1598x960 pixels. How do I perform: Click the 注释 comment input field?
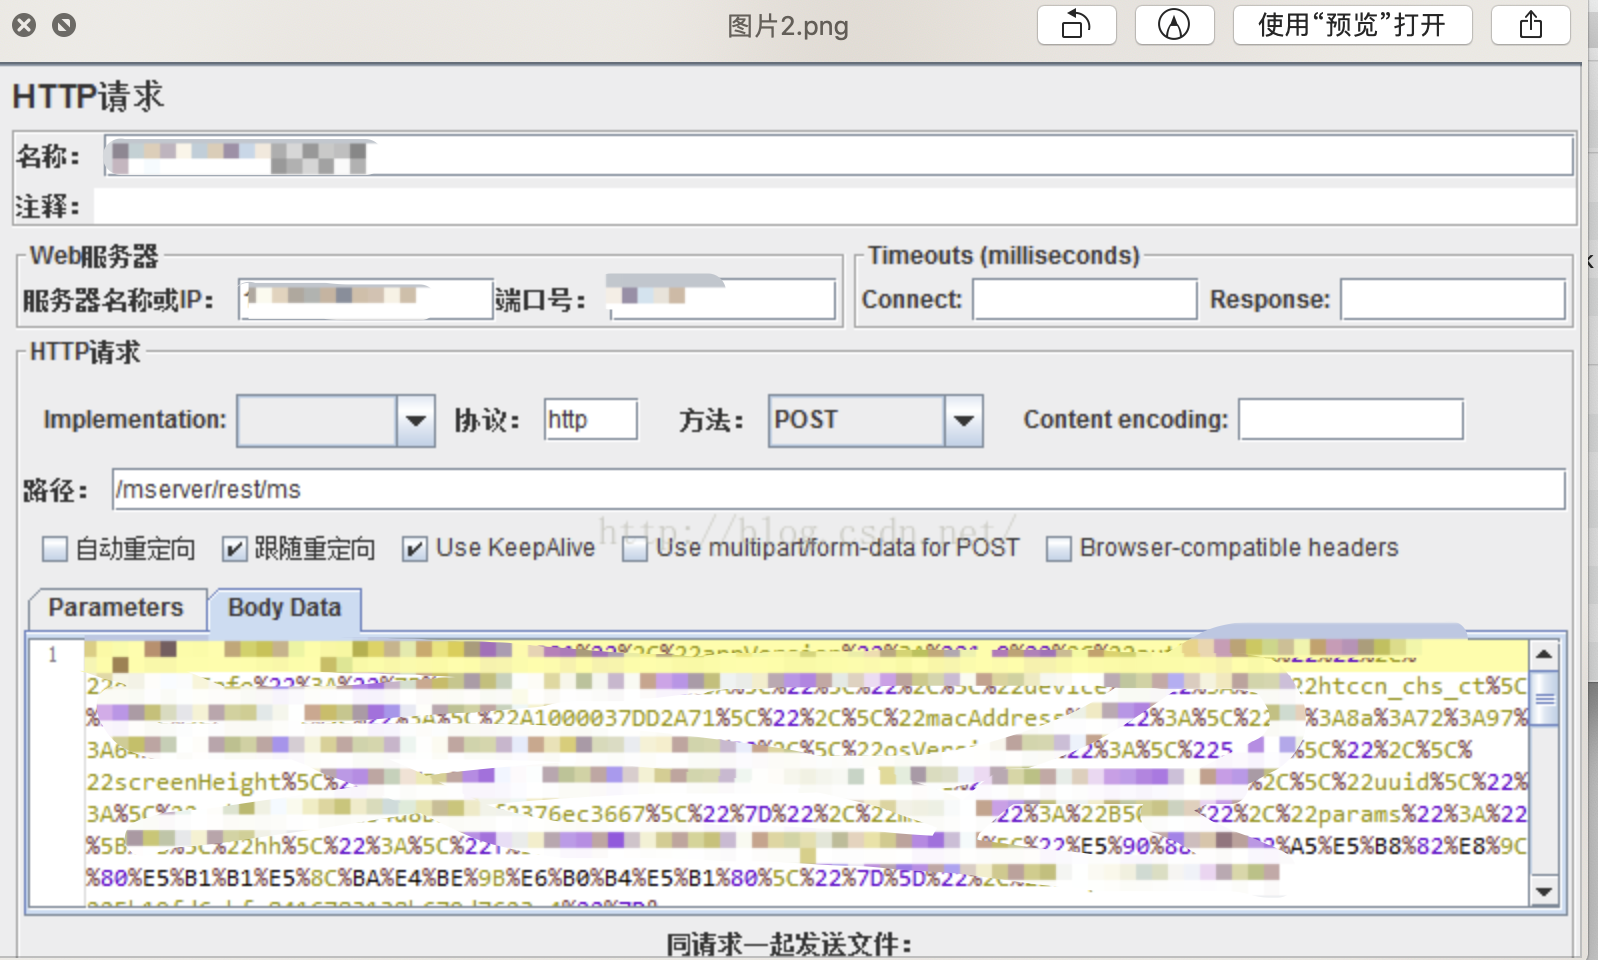click(834, 206)
